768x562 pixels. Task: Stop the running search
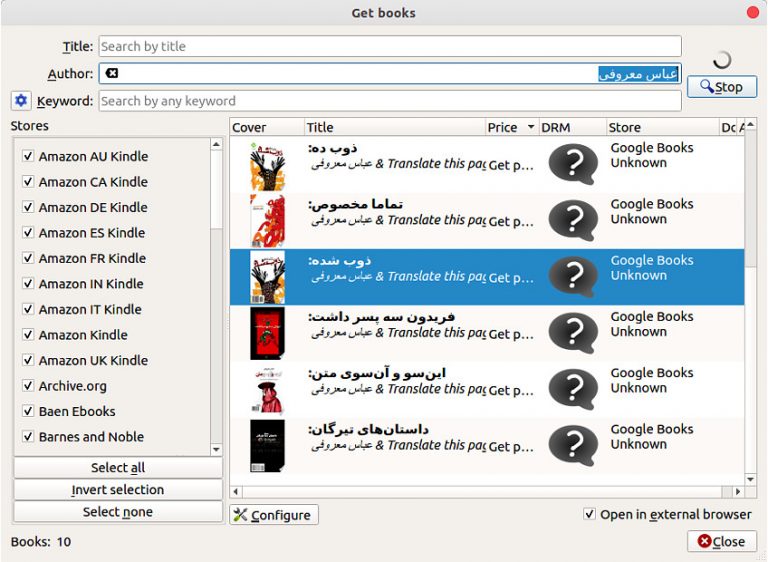click(x=722, y=87)
